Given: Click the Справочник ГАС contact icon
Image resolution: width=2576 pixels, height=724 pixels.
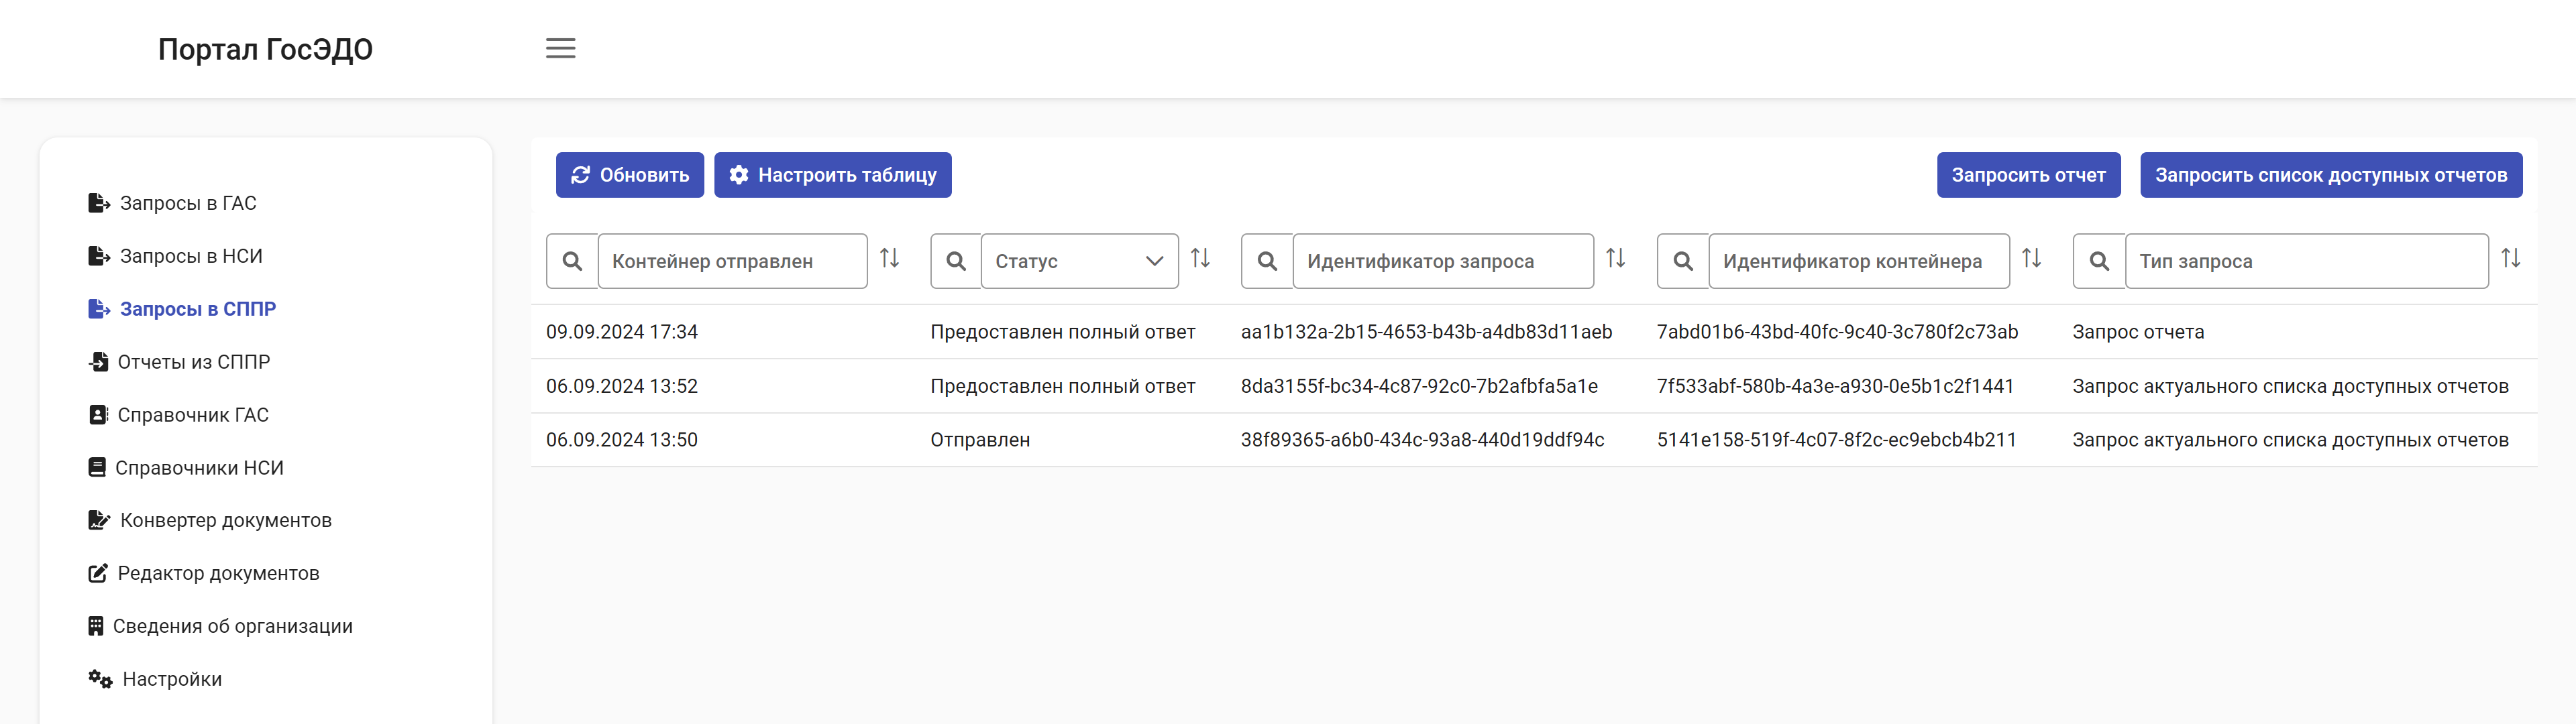Looking at the screenshot, I should pos(98,415).
